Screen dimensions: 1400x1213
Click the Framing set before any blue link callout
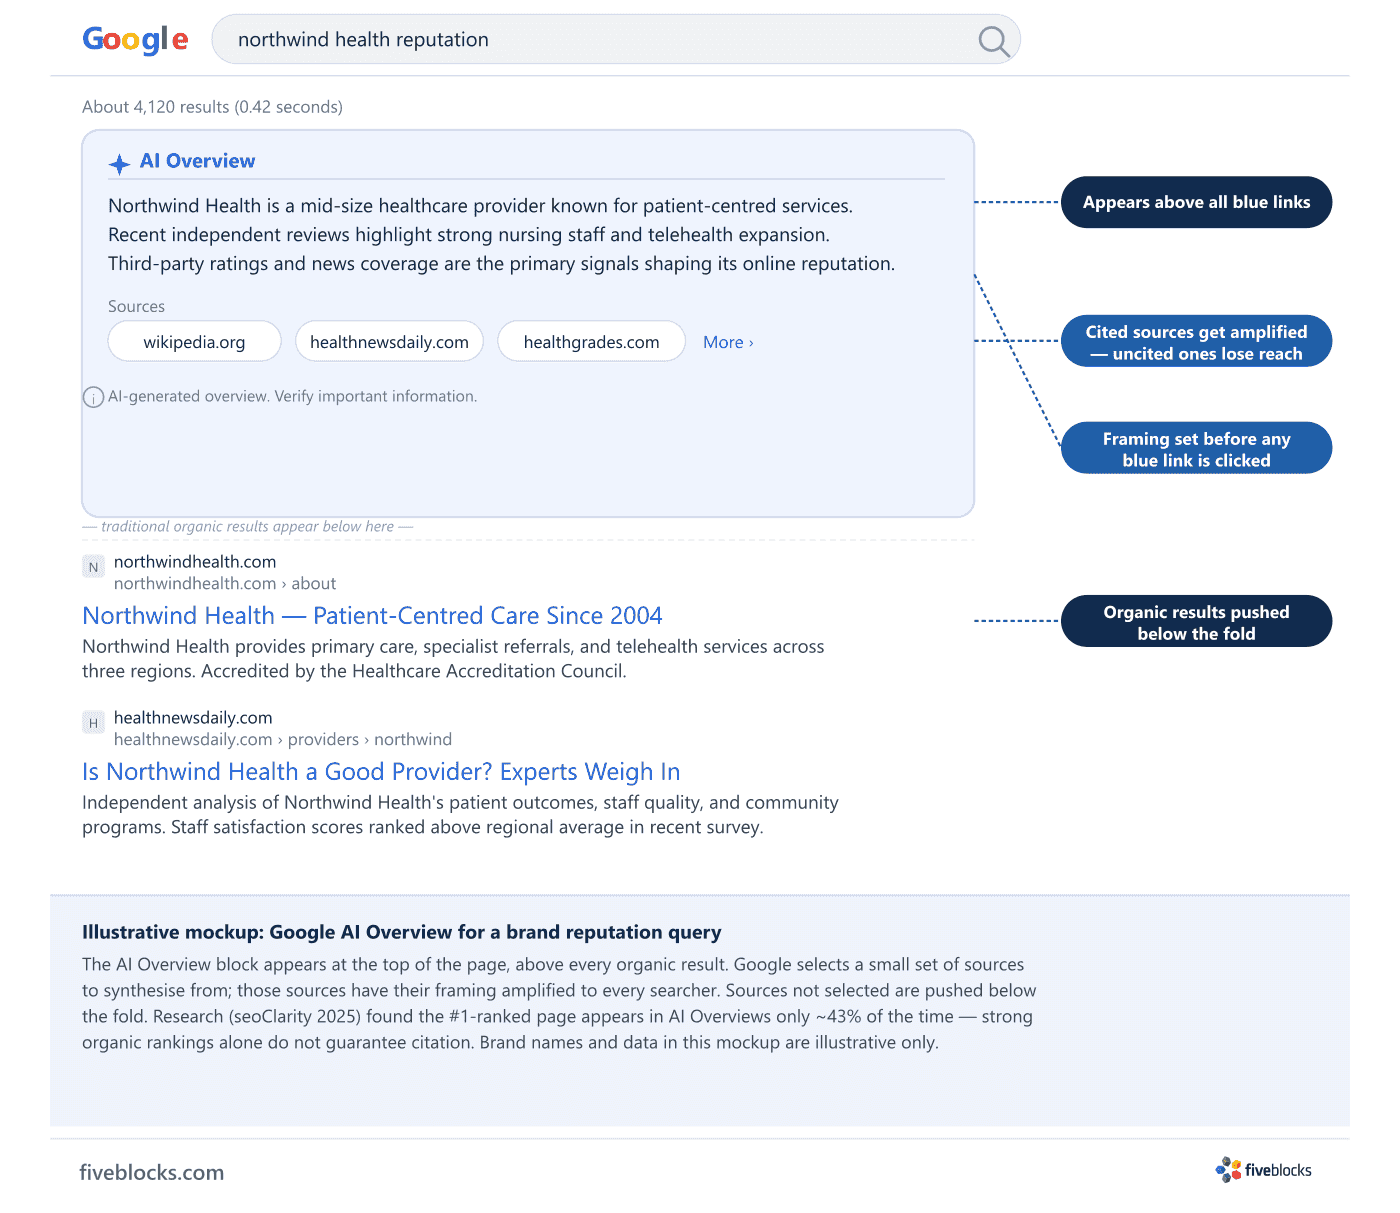coord(1196,449)
